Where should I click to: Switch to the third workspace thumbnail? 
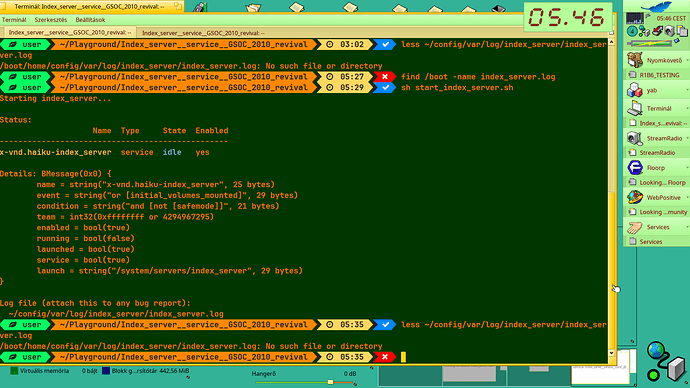[x=539, y=375]
